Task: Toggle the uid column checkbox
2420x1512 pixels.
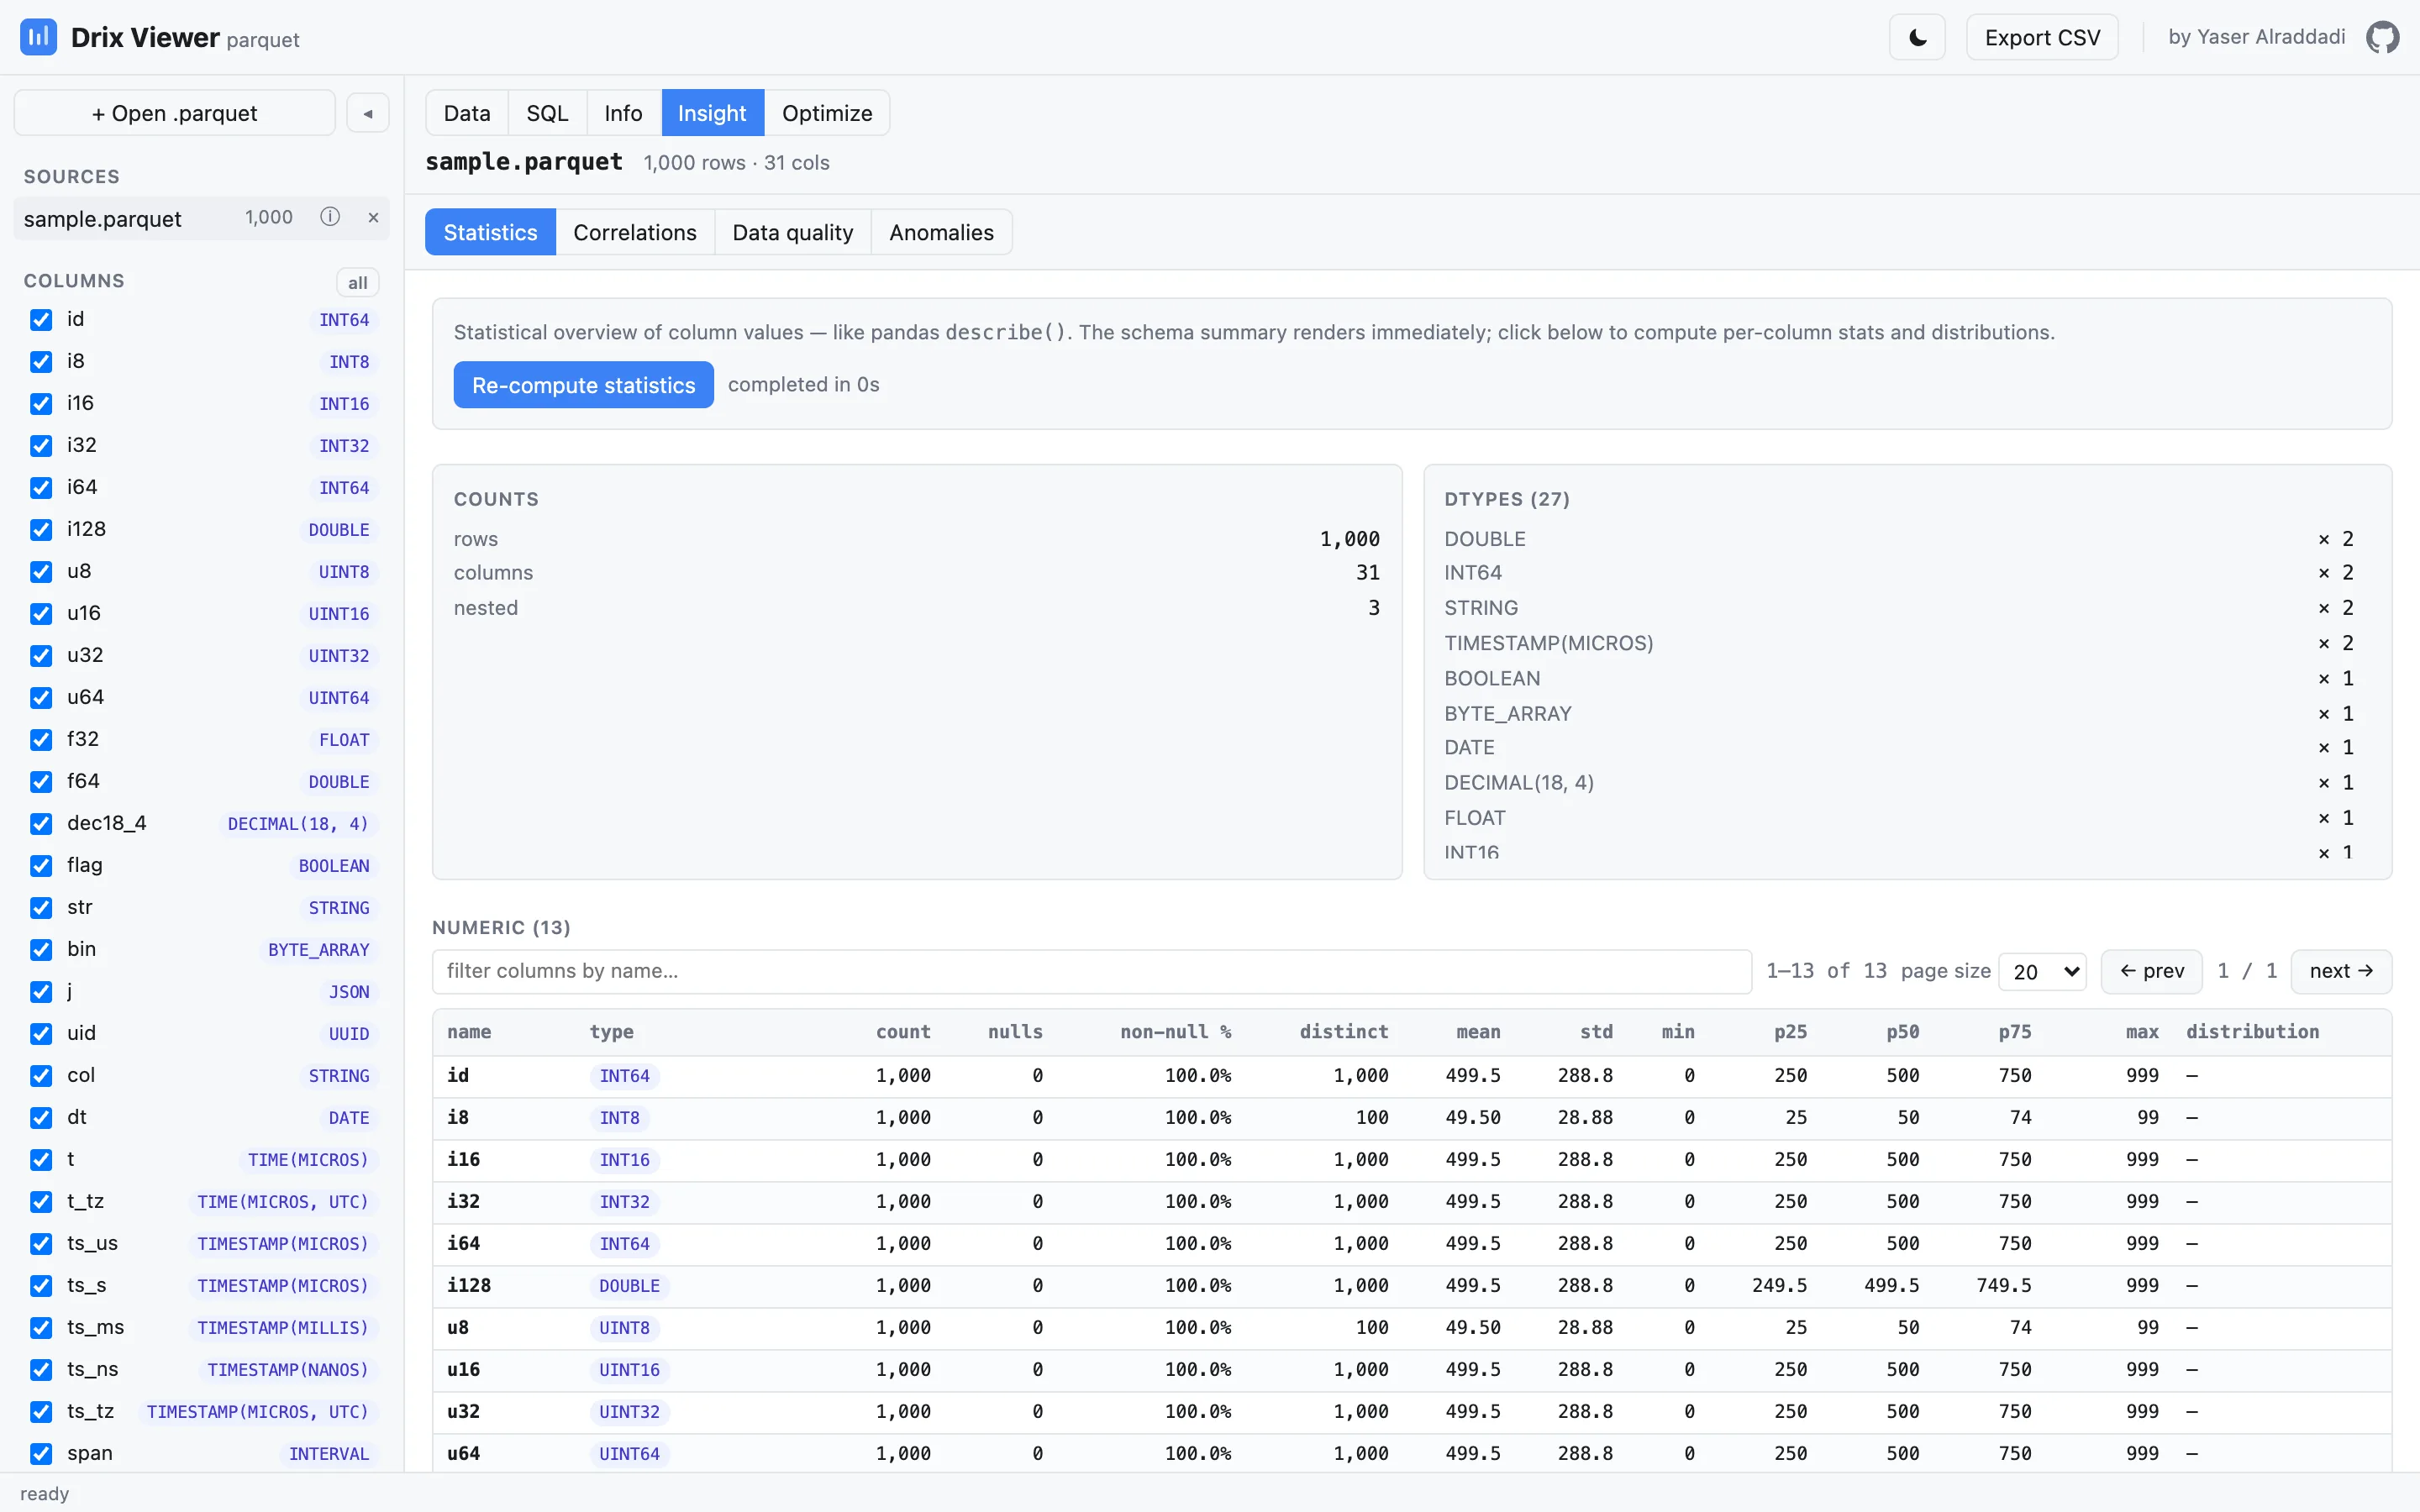Action: (41, 1034)
